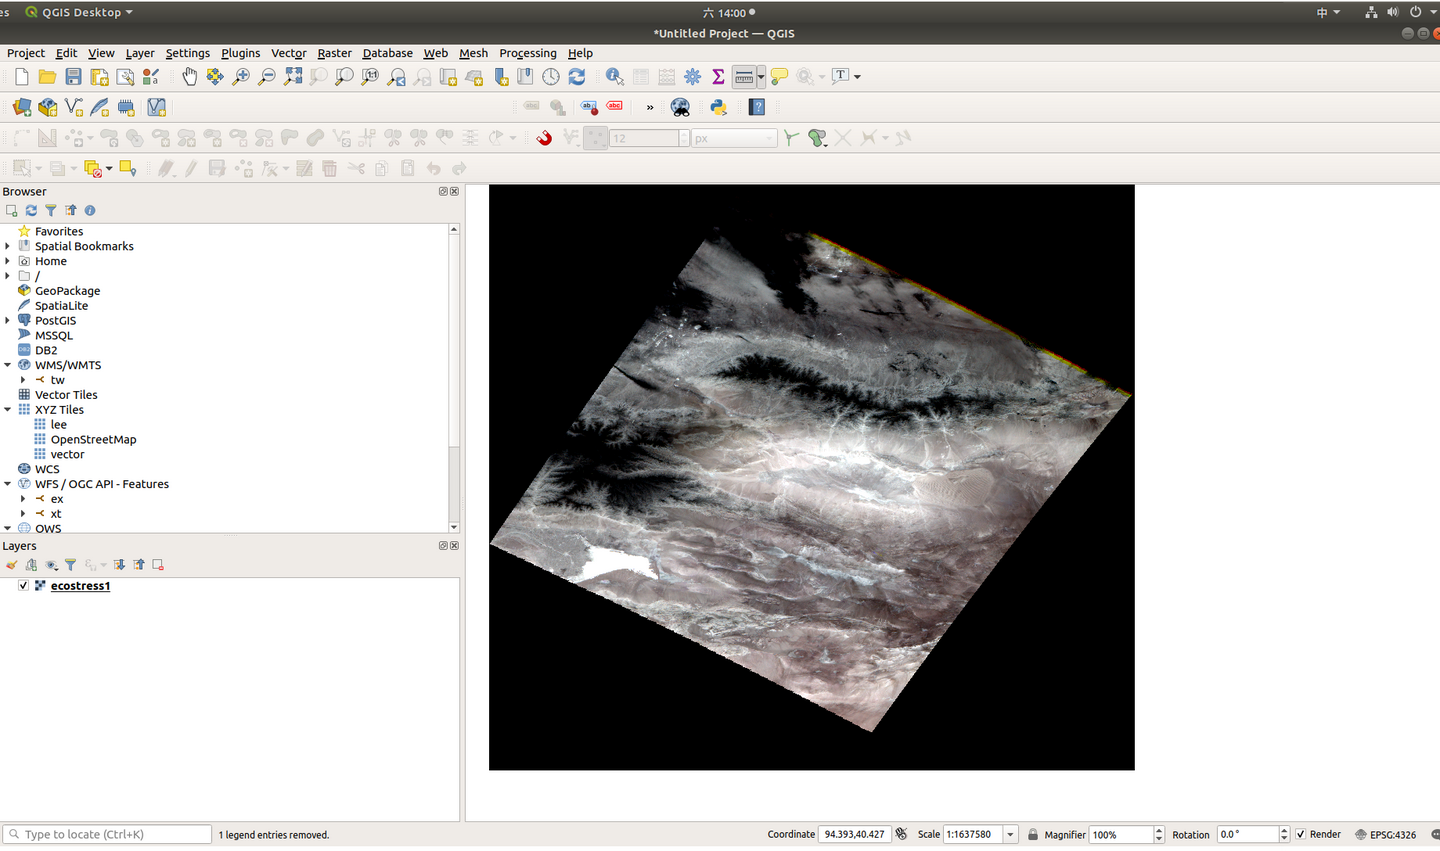Open the Processing menu

tap(527, 53)
